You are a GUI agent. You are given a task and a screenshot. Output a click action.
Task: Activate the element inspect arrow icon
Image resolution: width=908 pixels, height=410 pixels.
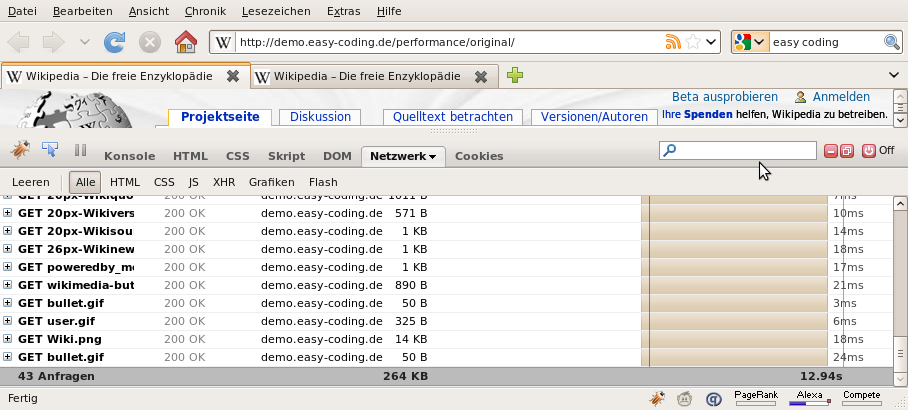tap(49, 151)
